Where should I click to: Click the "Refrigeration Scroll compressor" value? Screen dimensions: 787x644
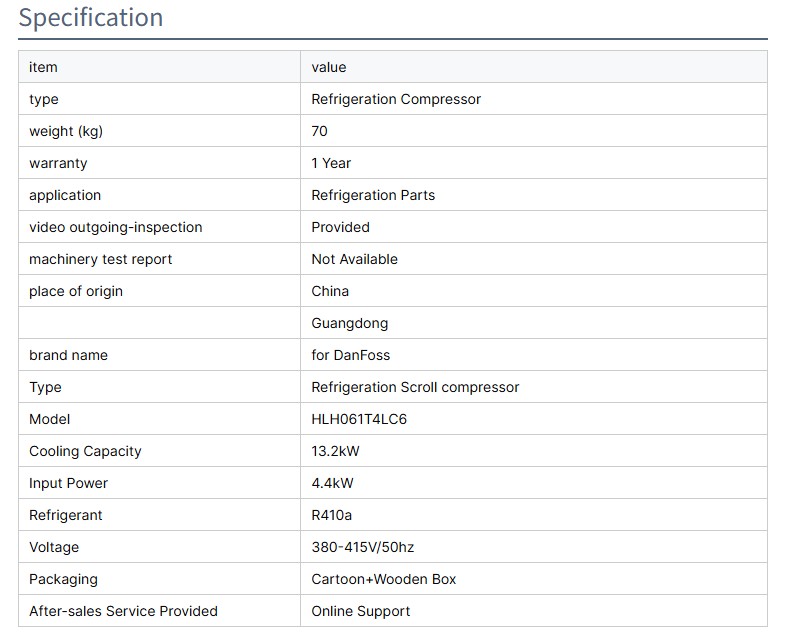click(x=415, y=387)
